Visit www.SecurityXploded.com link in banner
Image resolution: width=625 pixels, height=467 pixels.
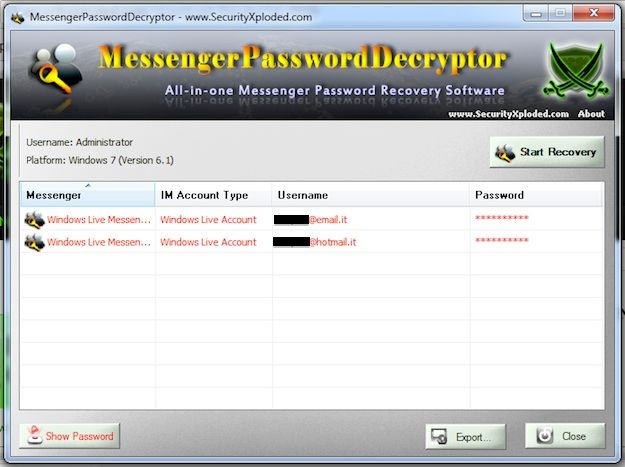click(x=508, y=114)
